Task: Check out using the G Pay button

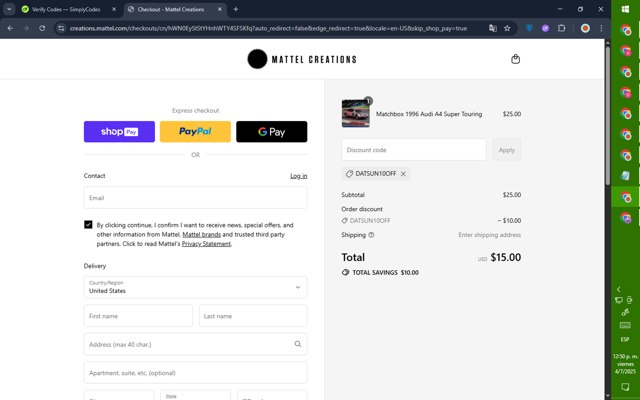Action: (x=271, y=131)
